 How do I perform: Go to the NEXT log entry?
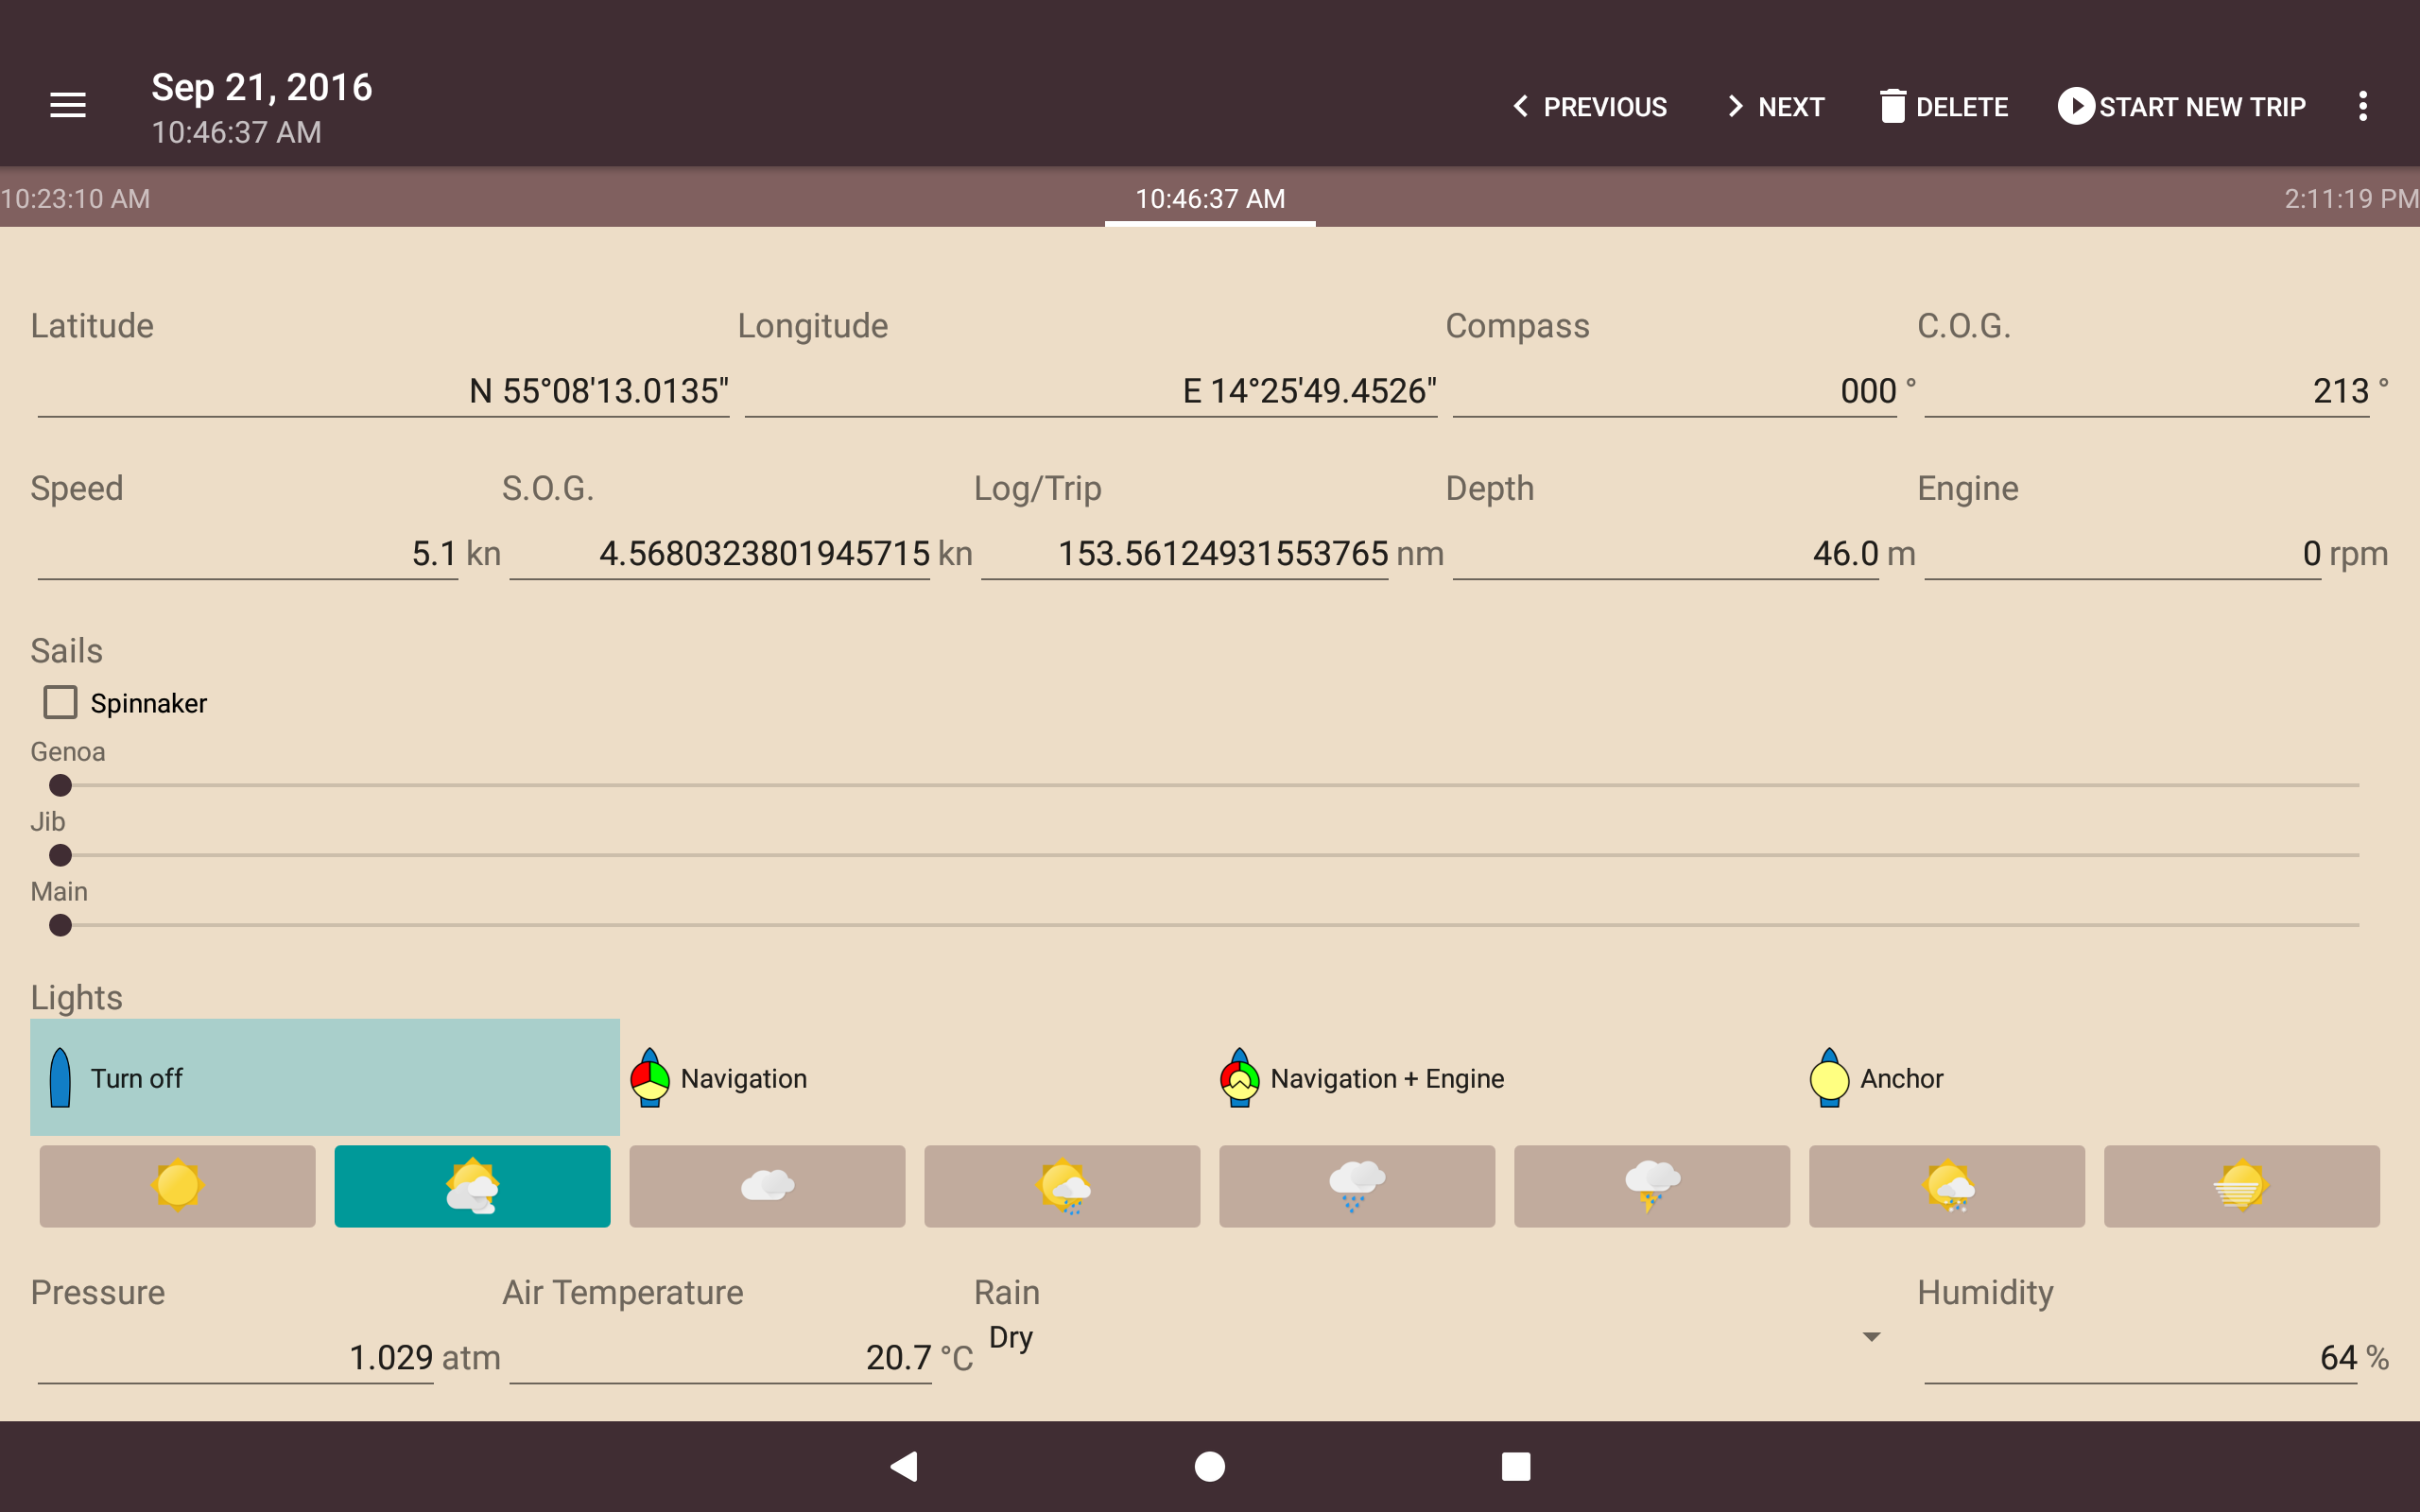1775,106
